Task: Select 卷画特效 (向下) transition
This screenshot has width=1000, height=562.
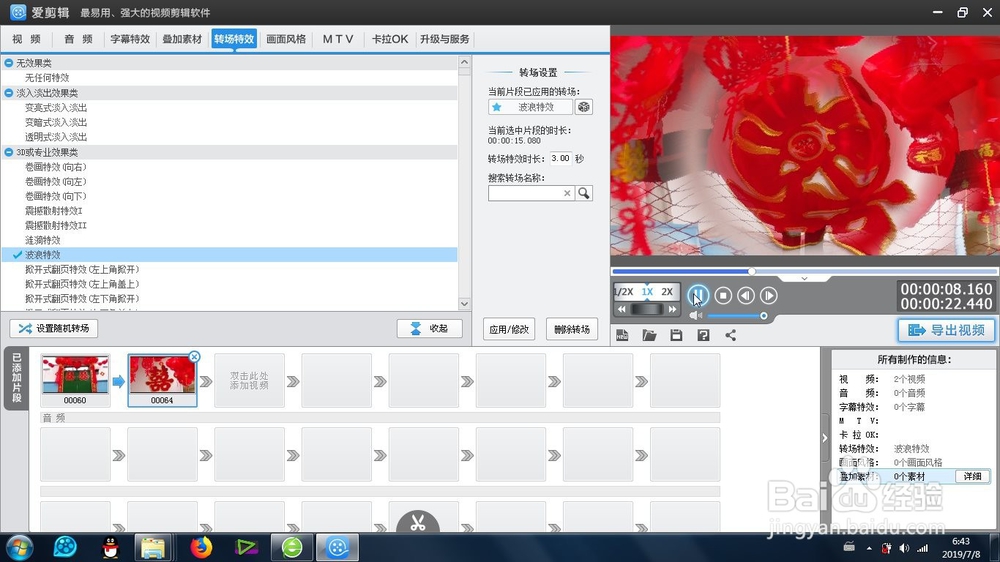Action: [56, 196]
